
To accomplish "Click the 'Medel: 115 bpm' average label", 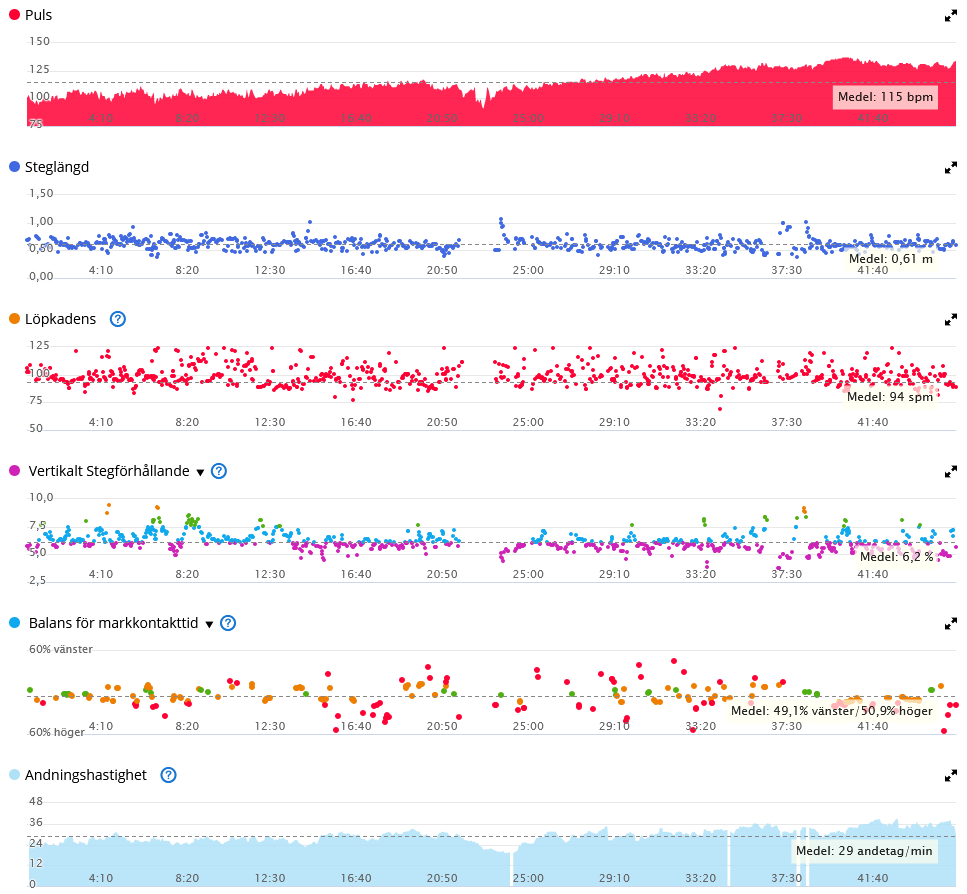I will 885,97.
